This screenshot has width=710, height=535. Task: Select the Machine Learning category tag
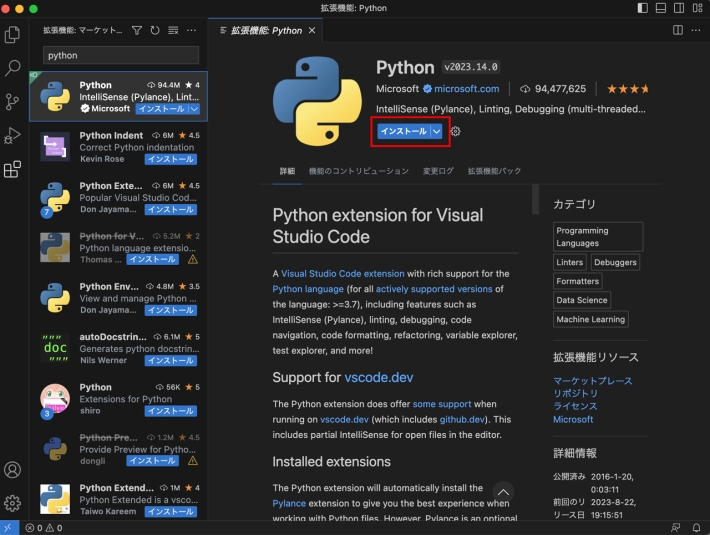click(590, 320)
